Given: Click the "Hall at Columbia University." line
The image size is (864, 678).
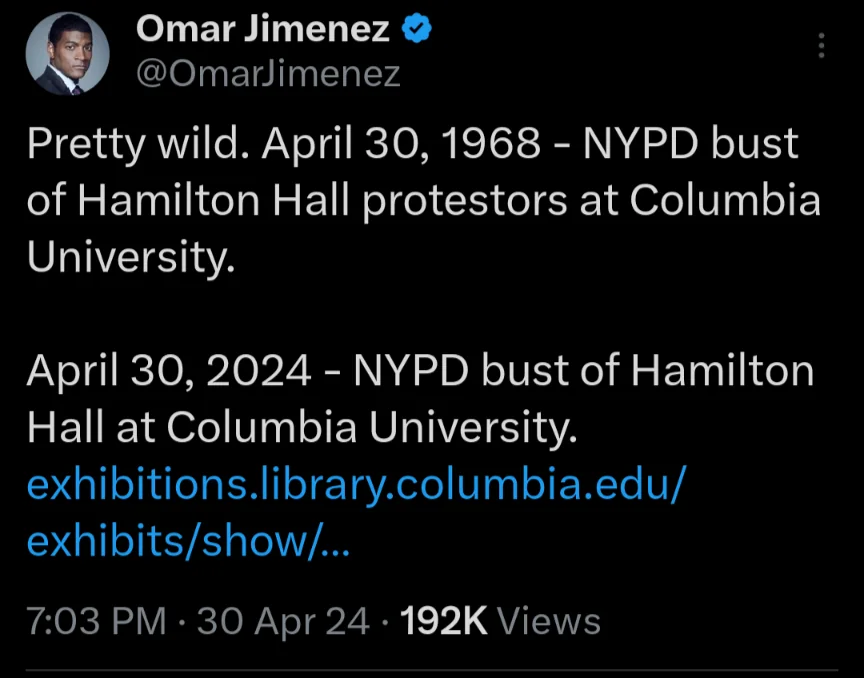Looking at the screenshot, I should click(x=302, y=429).
